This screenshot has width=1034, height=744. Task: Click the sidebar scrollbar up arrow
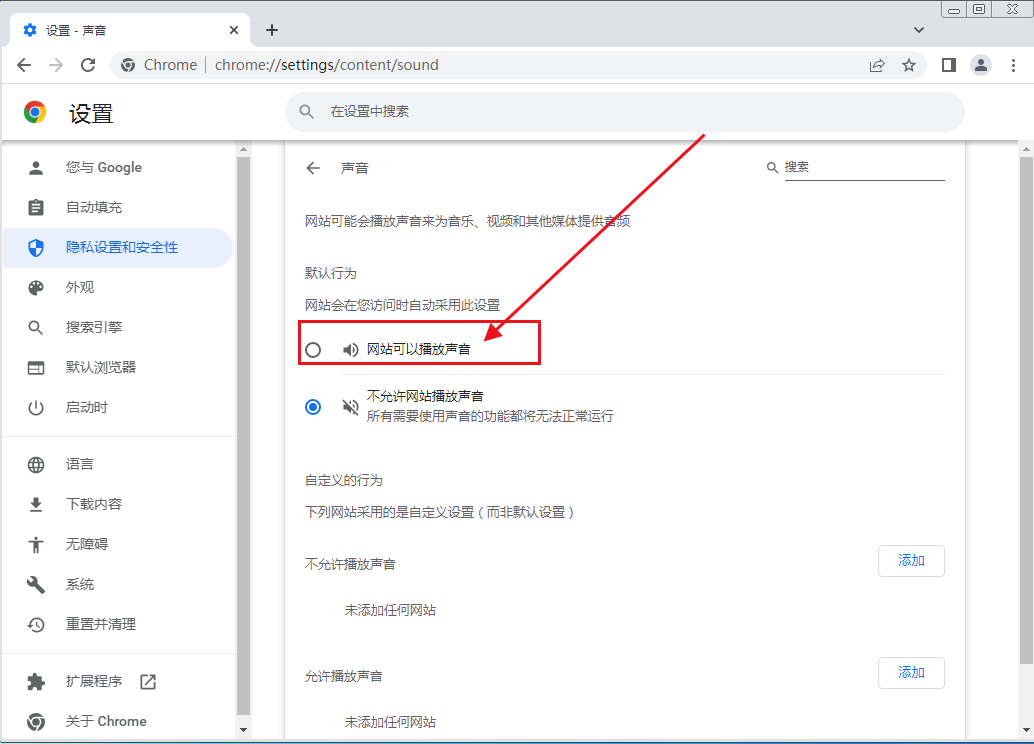243,150
